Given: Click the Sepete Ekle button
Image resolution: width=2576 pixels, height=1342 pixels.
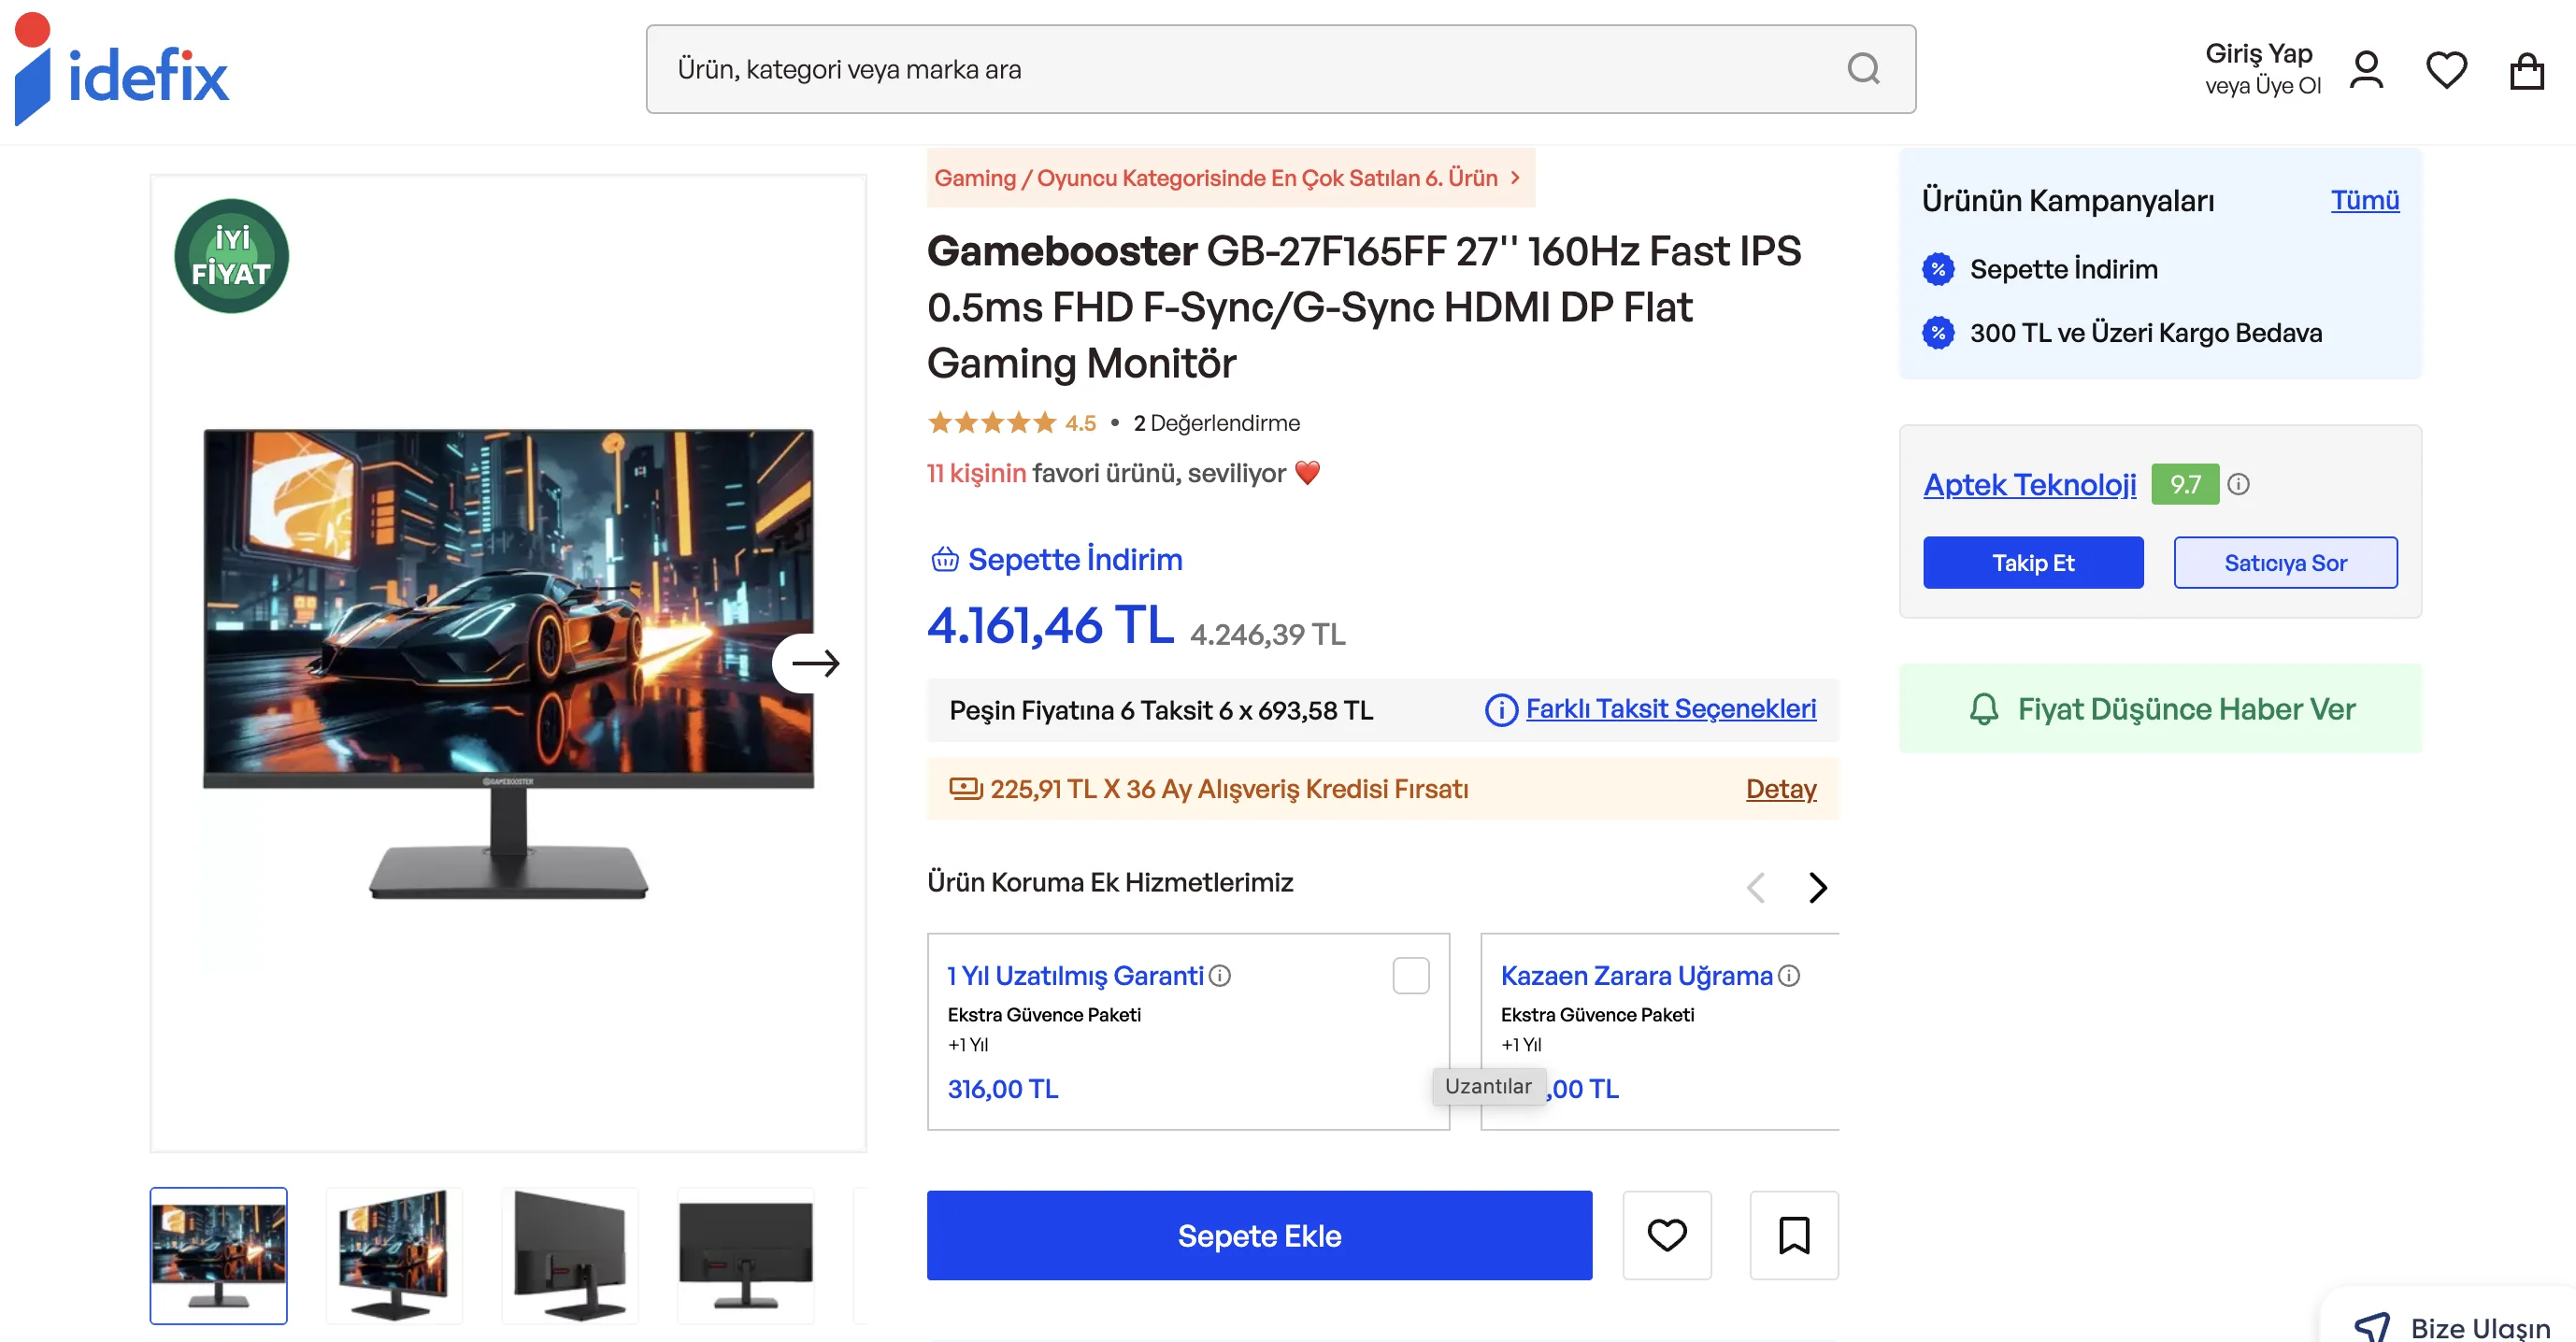Looking at the screenshot, I should [x=1259, y=1235].
